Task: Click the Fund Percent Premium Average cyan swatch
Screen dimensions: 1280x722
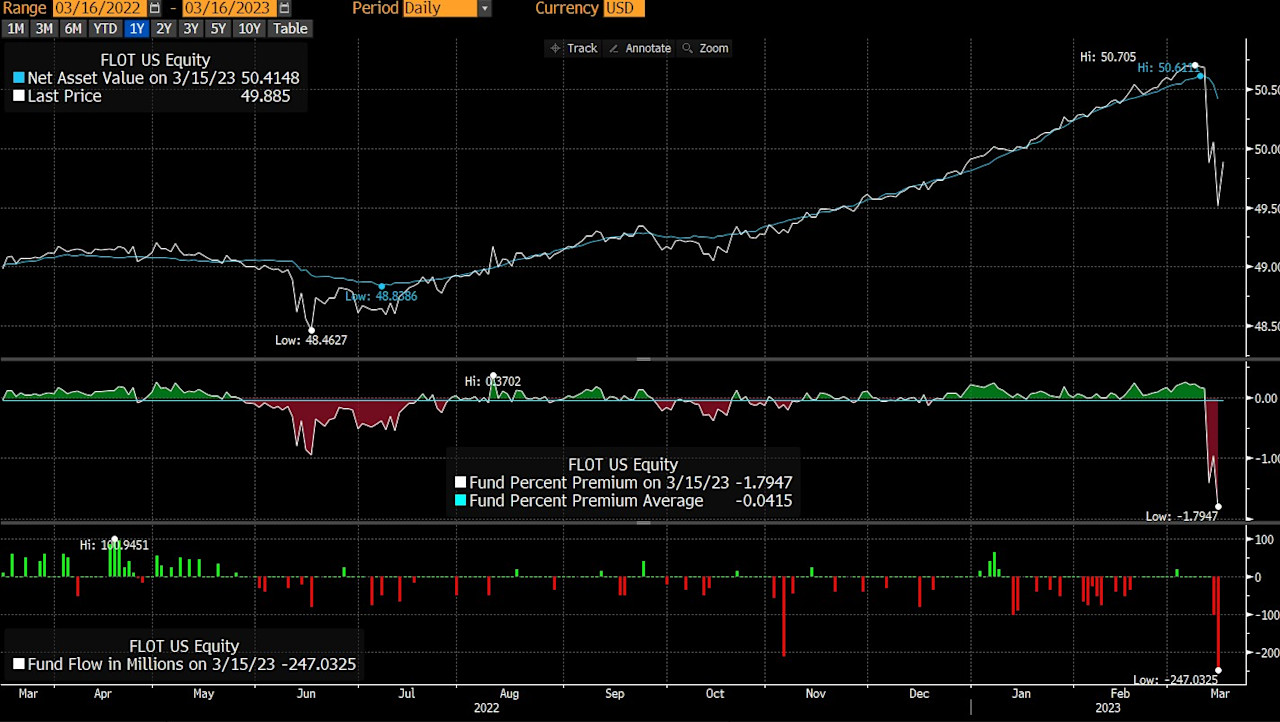Action: (x=461, y=501)
